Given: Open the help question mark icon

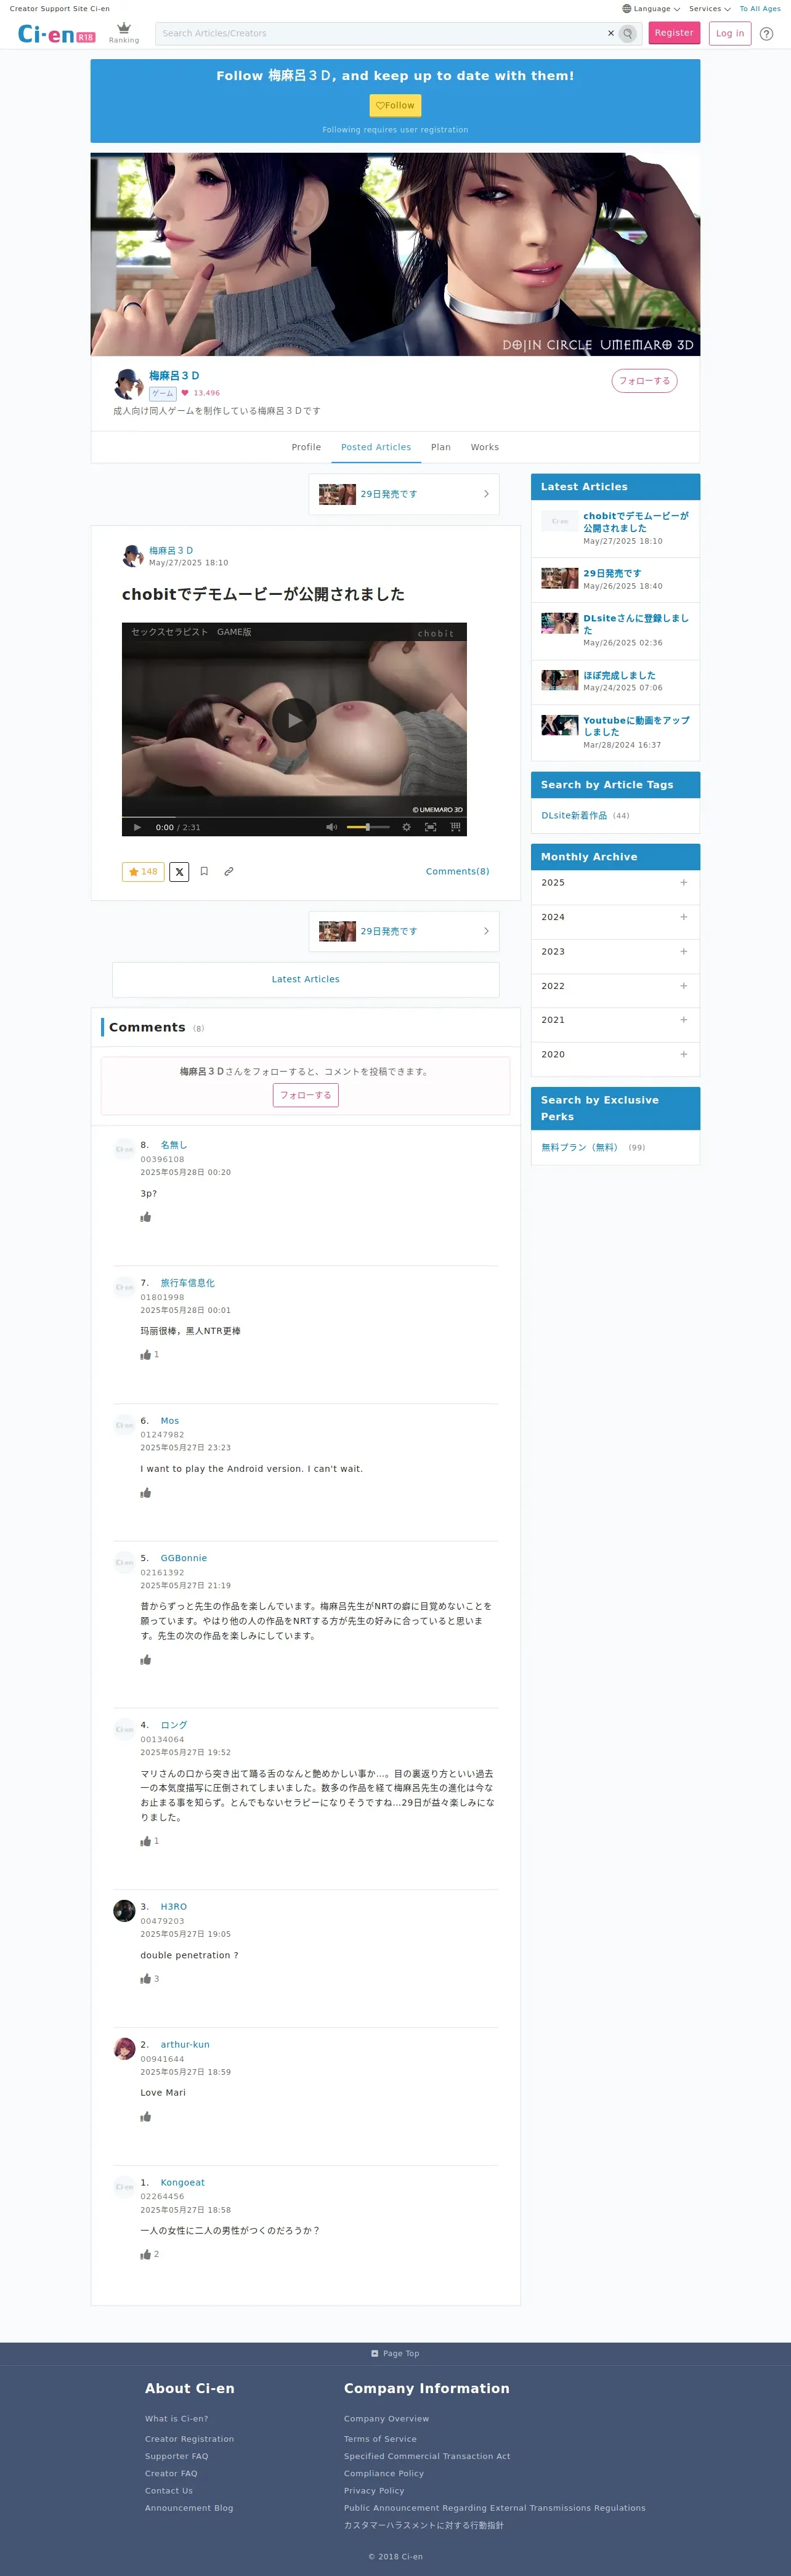Looking at the screenshot, I should [766, 33].
